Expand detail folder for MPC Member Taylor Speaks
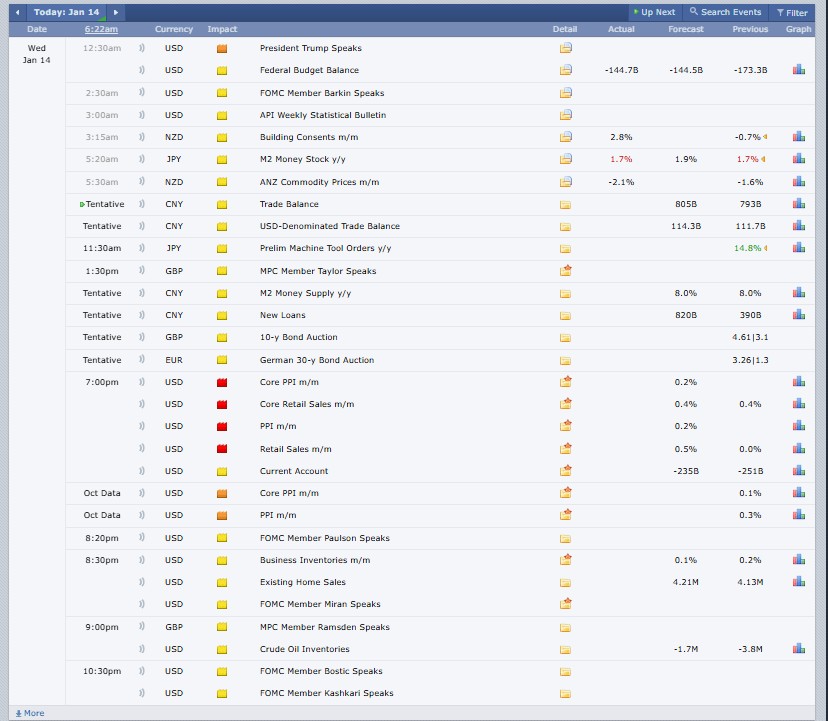This screenshot has width=828, height=721. (566, 271)
